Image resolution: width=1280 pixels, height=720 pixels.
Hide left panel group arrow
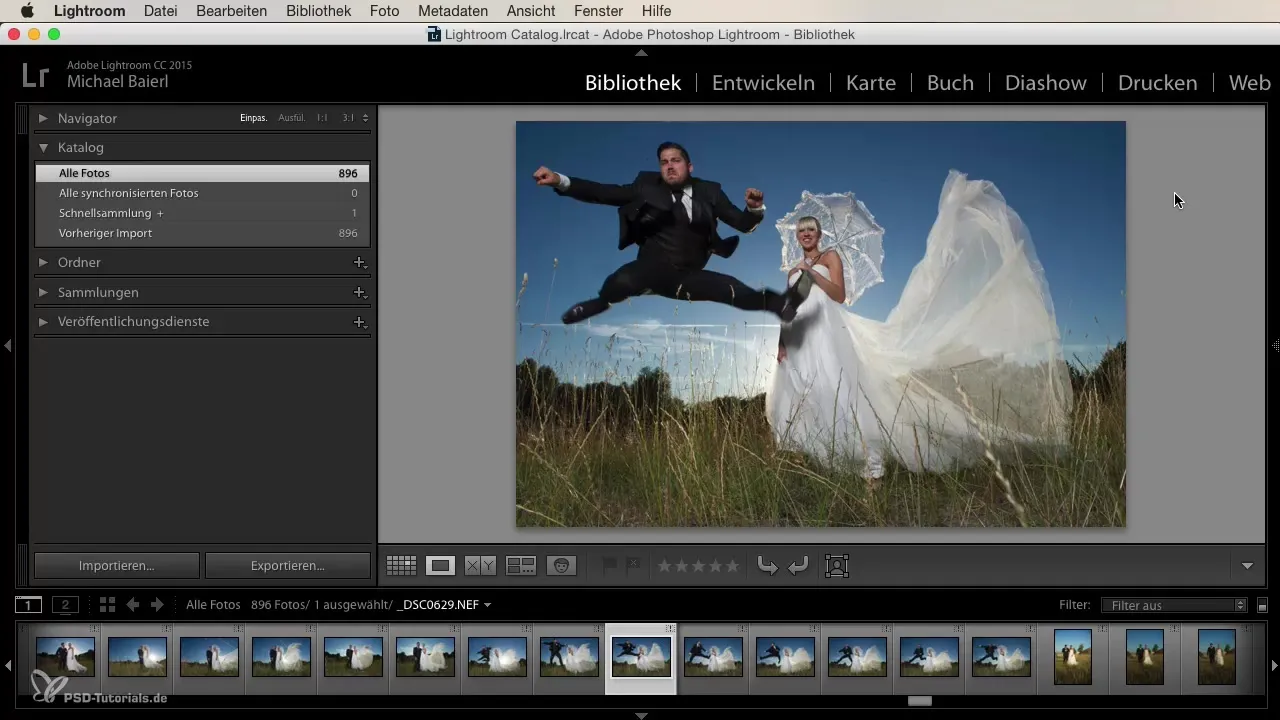[7, 345]
